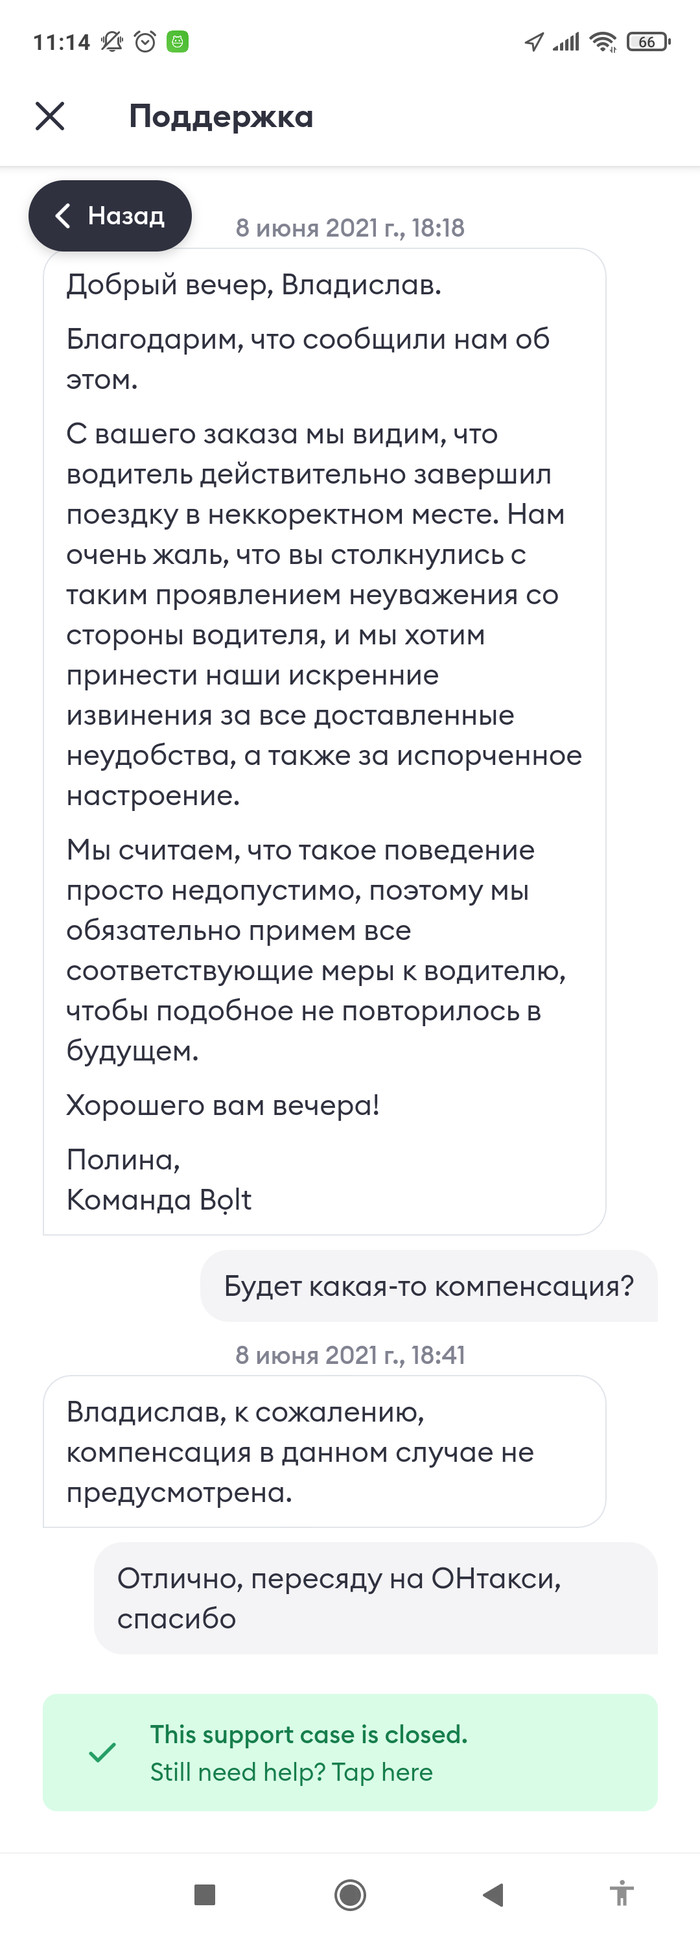This screenshot has height=1937, width=700.
Task: Tap the Wi-Fi status icon
Action: [602, 42]
